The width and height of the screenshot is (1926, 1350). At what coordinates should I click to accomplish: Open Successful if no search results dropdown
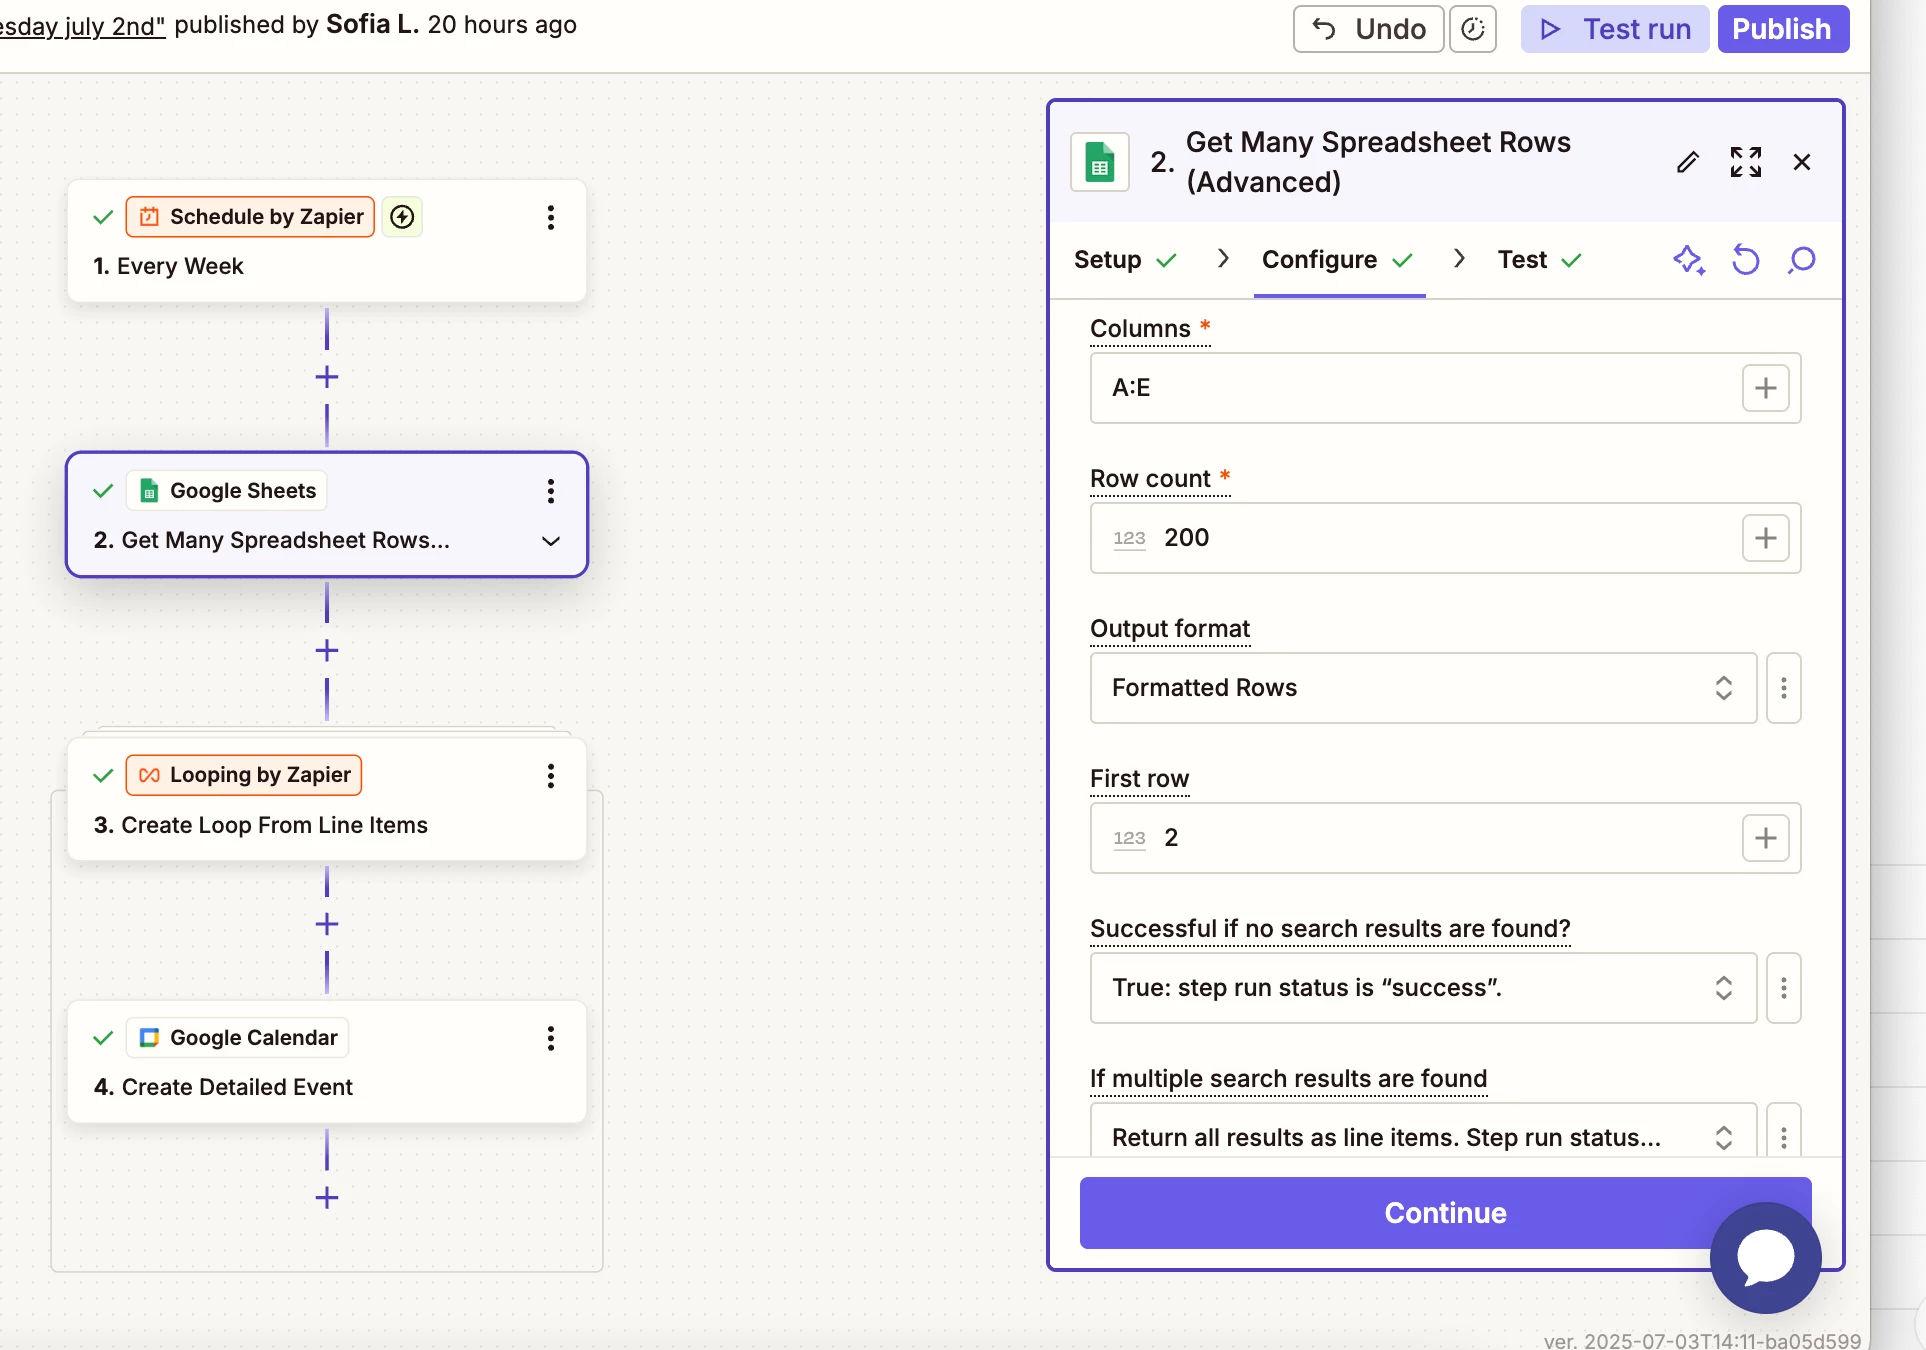[1423, 988]
